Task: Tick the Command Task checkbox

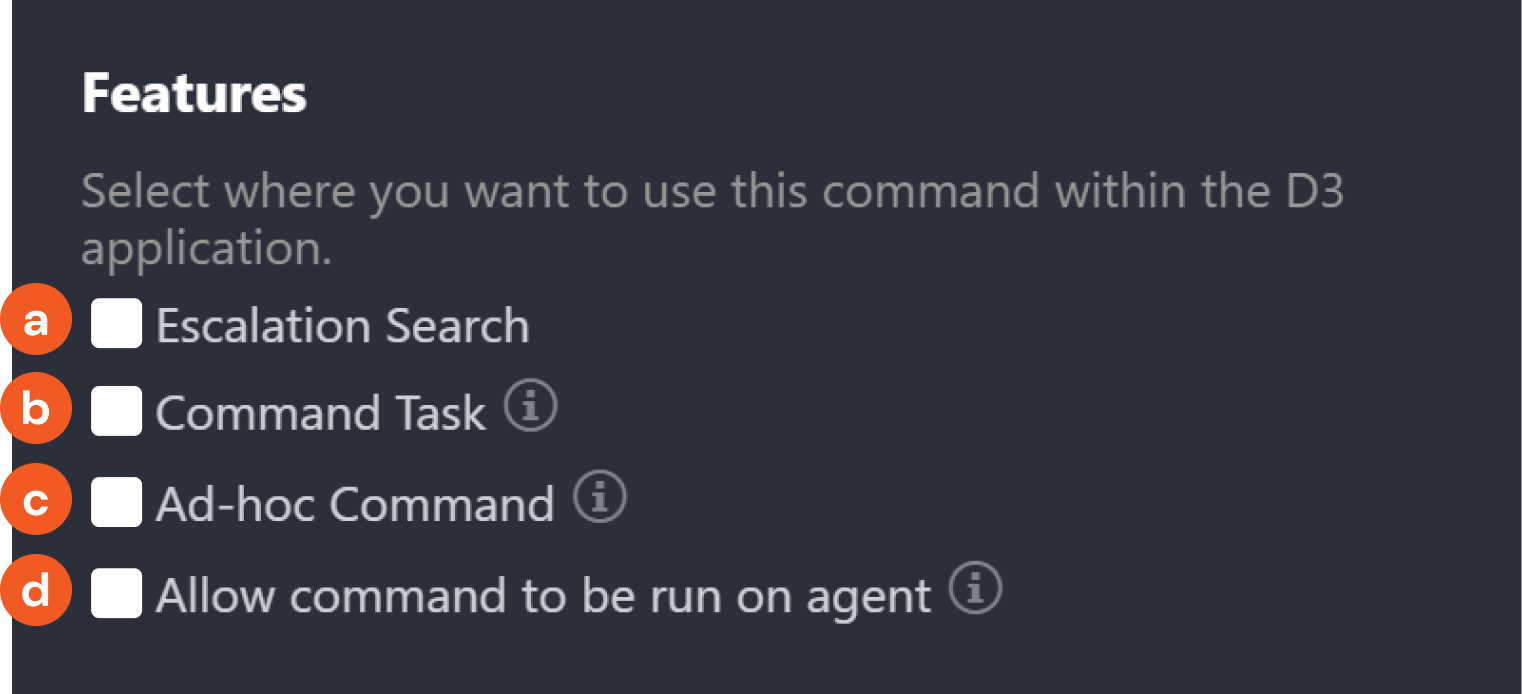Action: pyautogui.click(x=116, y=411)
